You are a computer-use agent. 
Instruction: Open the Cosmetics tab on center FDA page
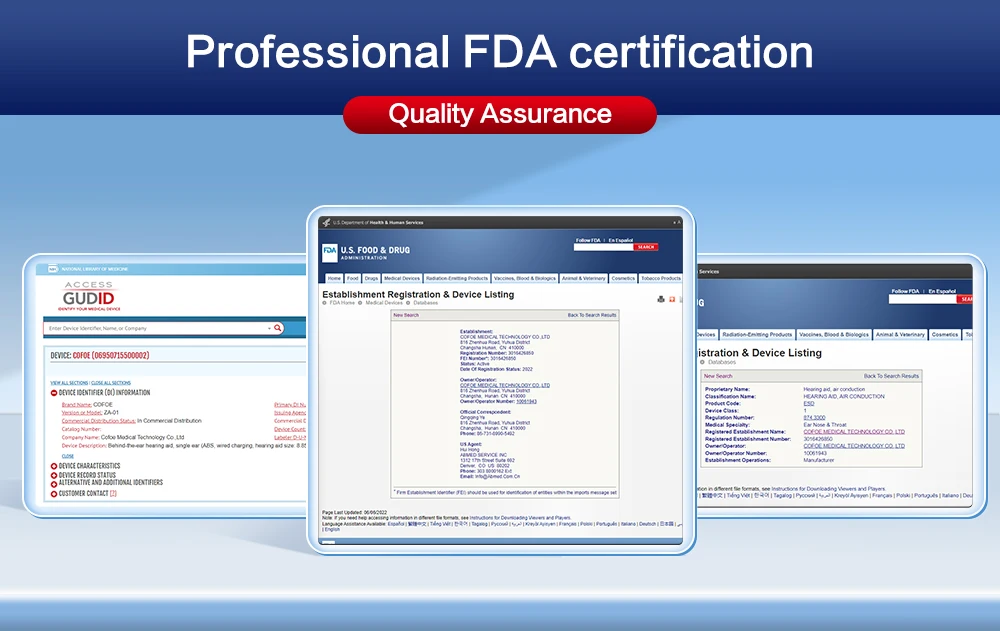(x=623, y=279)
